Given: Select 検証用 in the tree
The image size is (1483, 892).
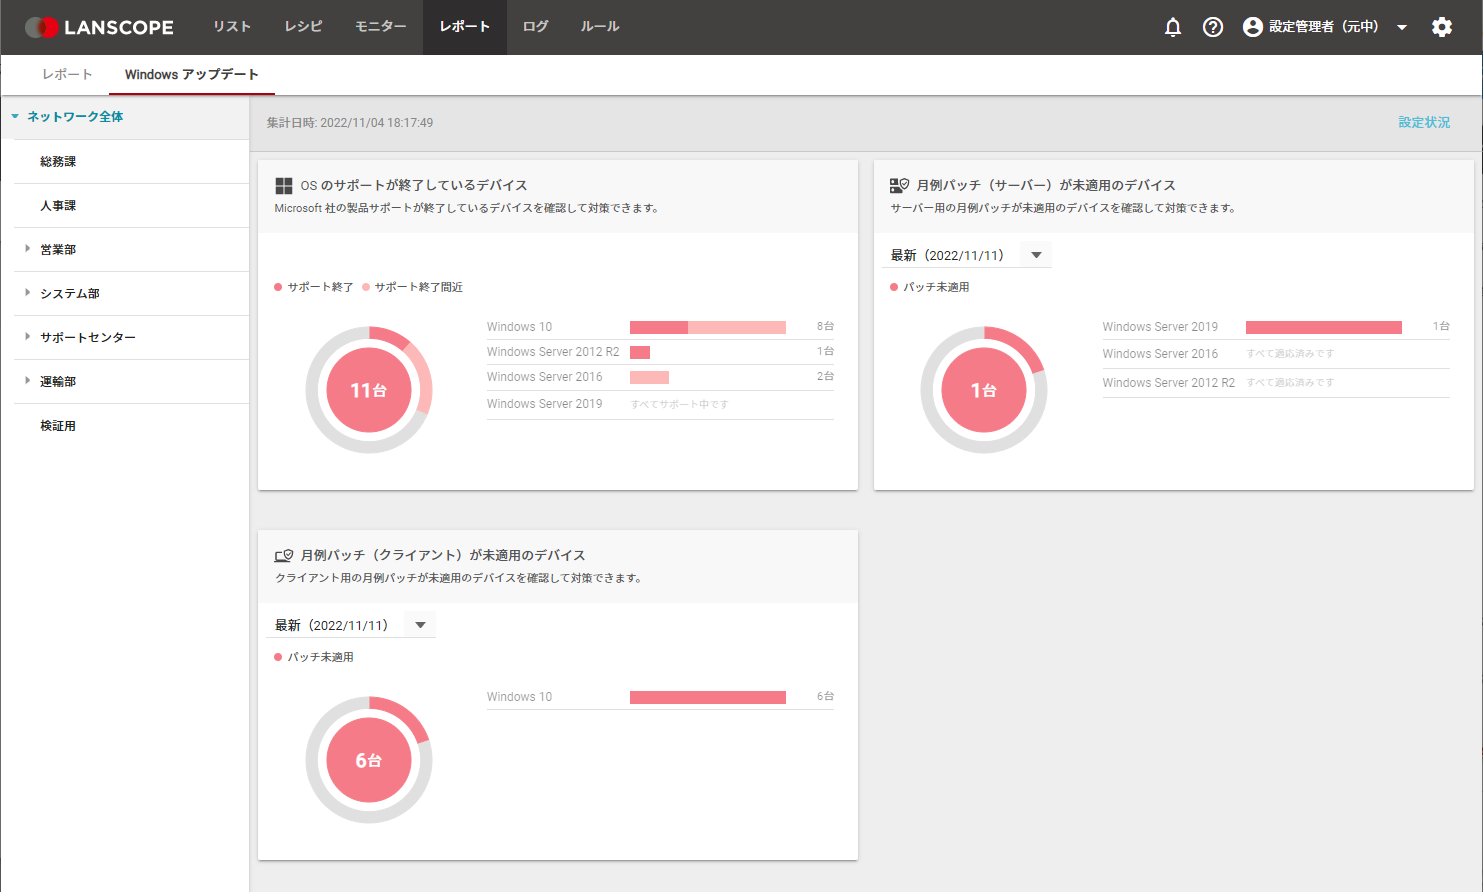Looking at the screenshot, I should pos(58,426).
